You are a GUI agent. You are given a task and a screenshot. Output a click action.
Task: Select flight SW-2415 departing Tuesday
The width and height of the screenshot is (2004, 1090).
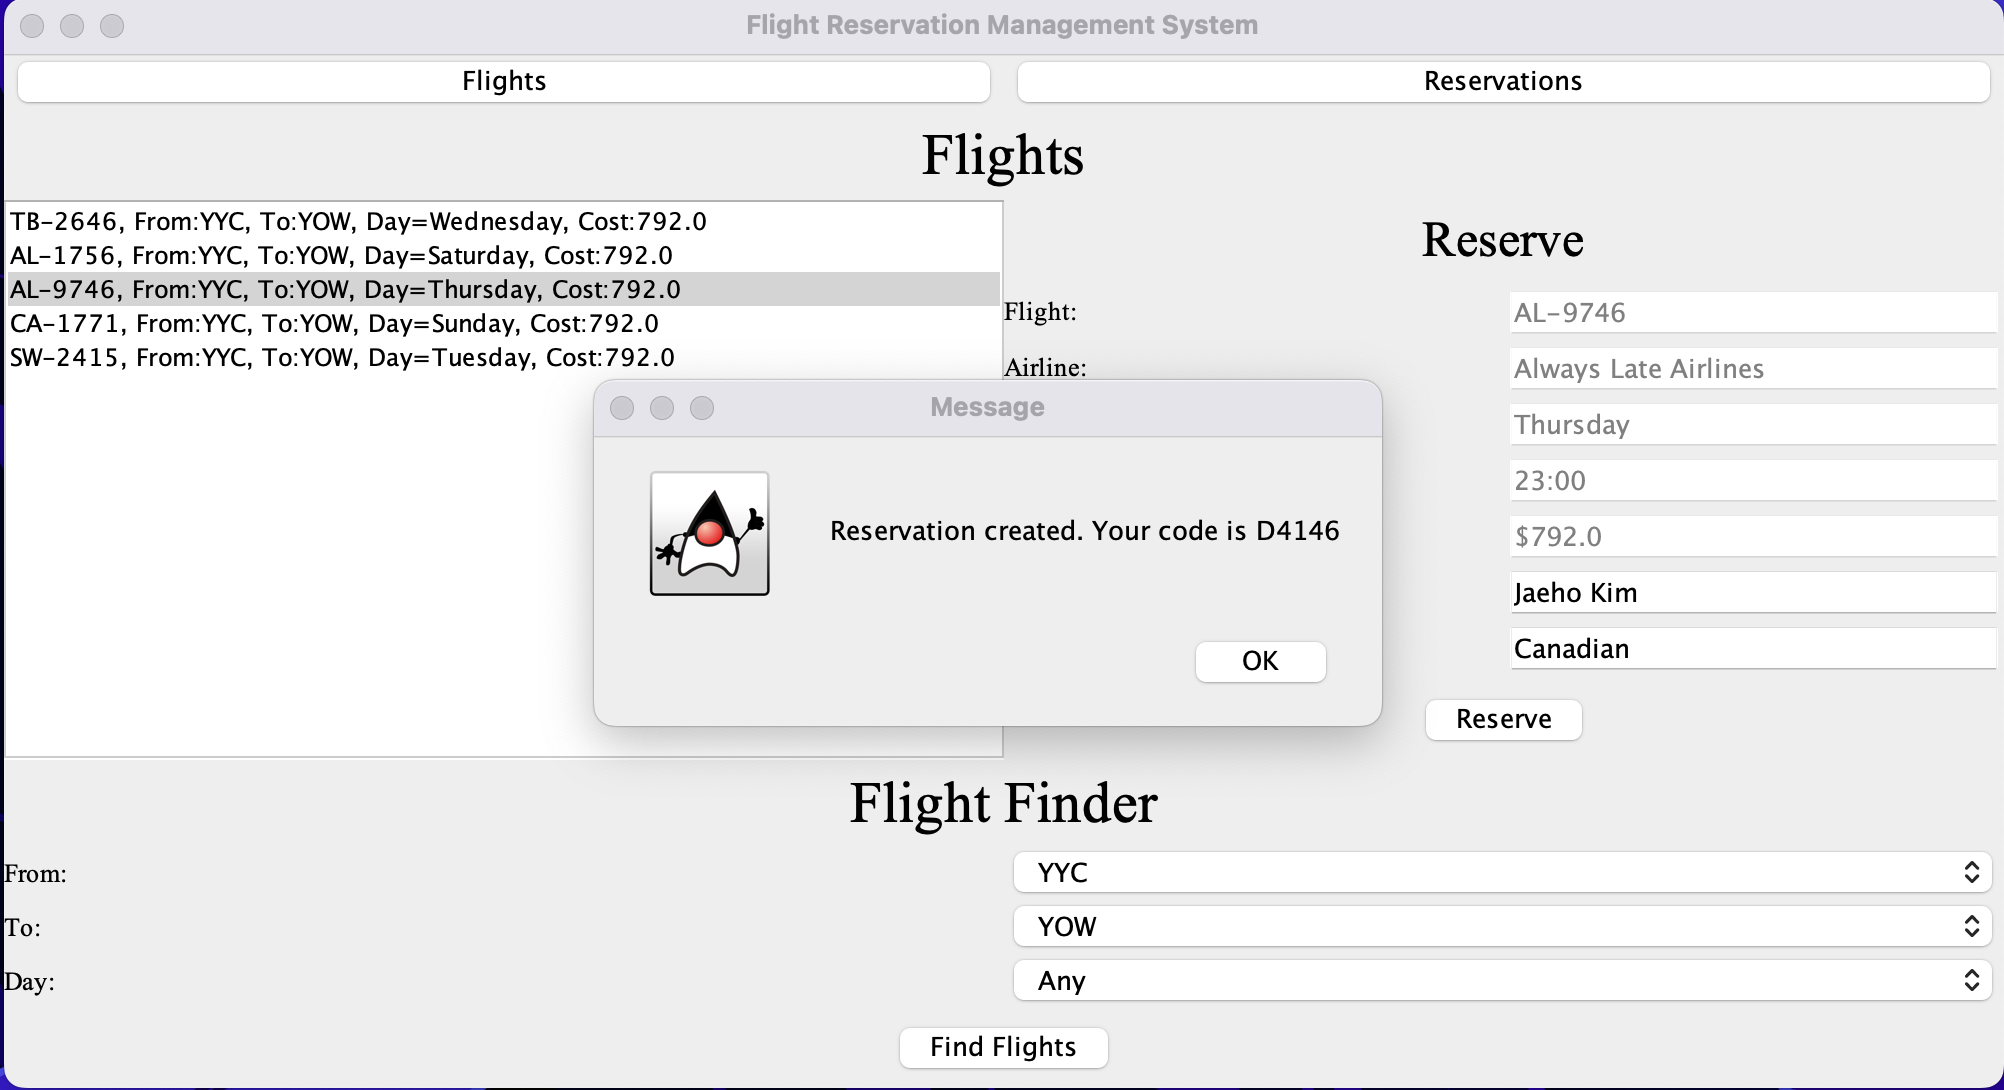[x=341, y=357]
